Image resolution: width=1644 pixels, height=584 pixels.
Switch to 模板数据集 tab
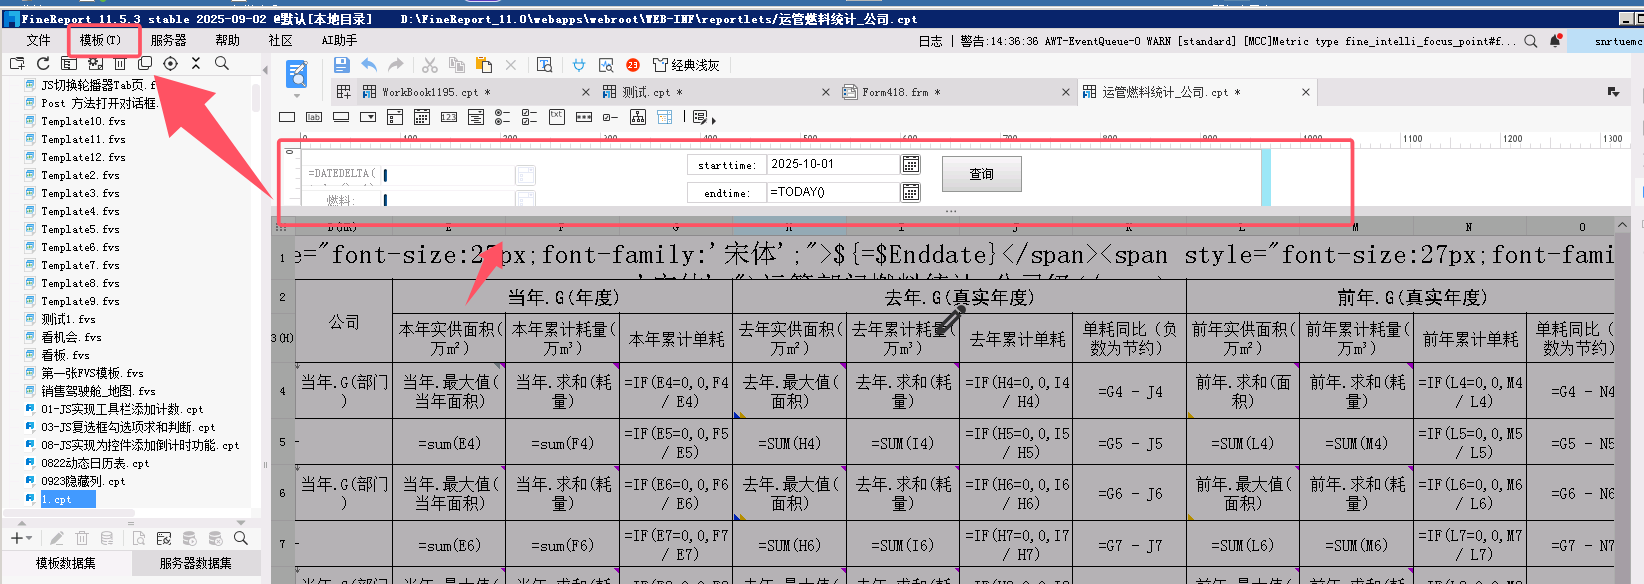(66, 563)
